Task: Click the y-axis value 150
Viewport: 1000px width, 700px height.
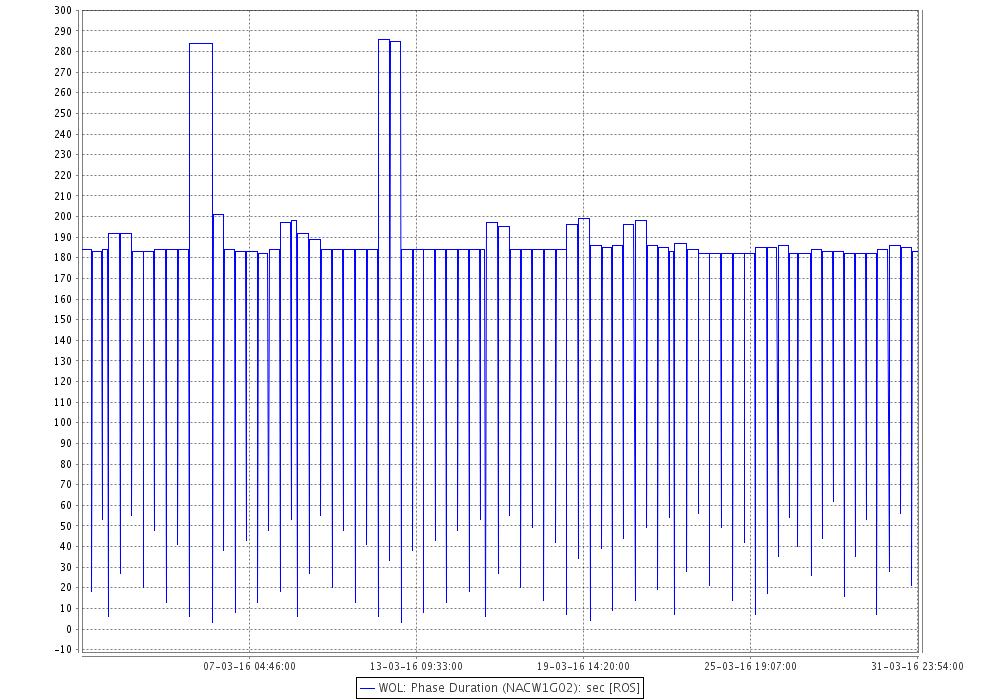Action: (x=63, y=319)
